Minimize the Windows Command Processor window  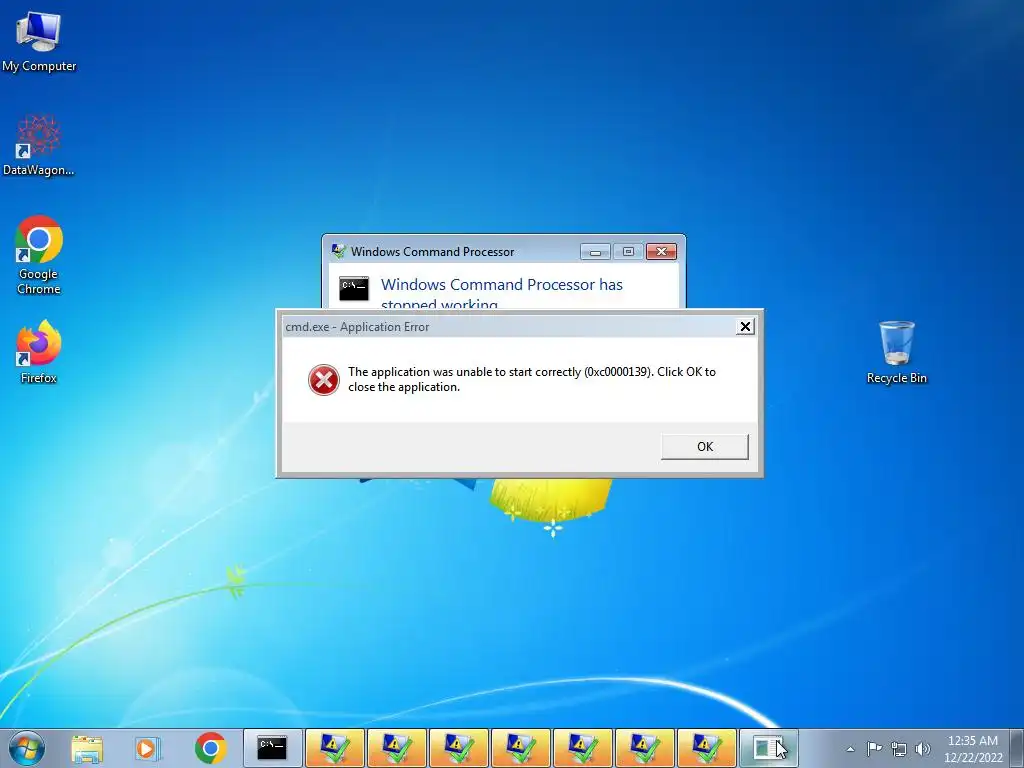(x=595, y=251)
